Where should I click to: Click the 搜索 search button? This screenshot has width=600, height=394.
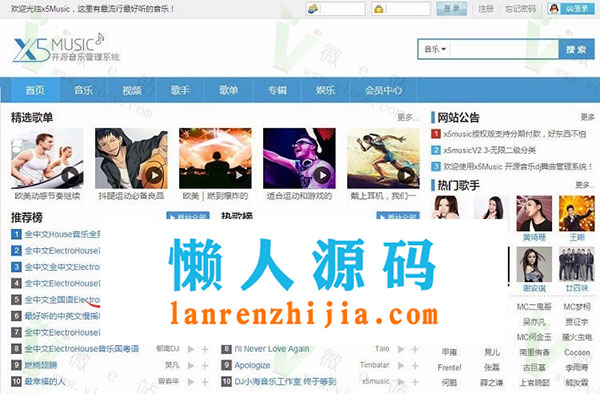[576, 49]
